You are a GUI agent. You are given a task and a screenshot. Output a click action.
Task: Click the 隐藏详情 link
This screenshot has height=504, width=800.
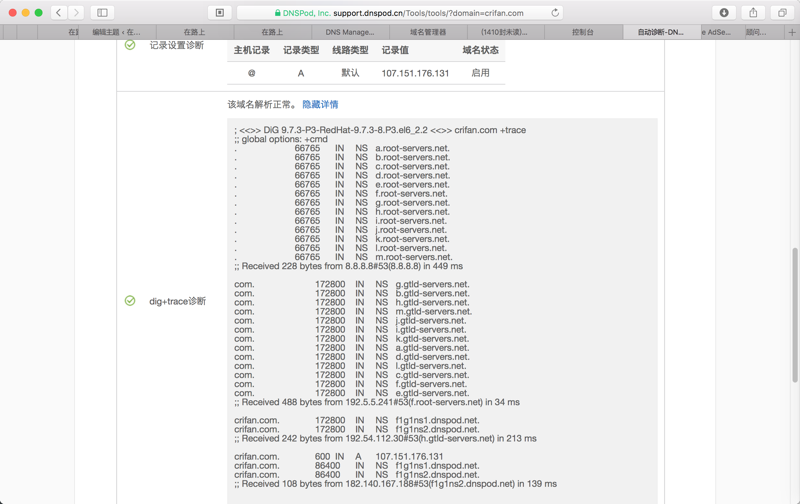click(x=320, y=105)
